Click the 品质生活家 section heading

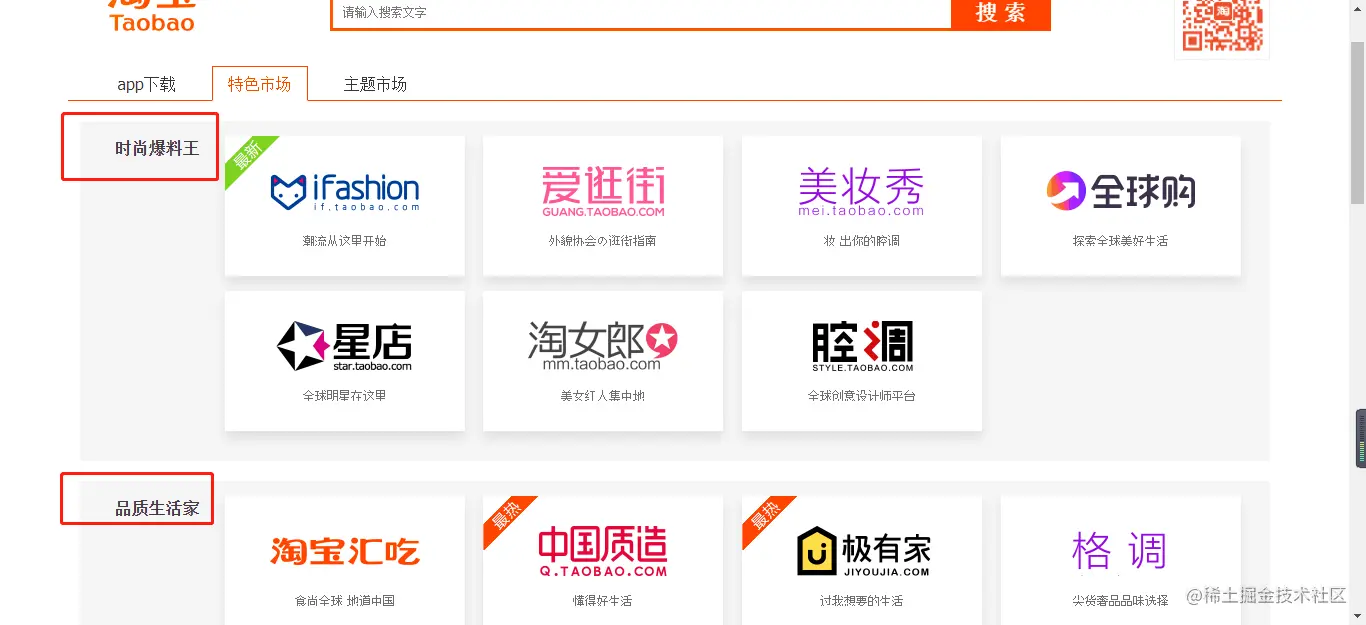point(157,508)
